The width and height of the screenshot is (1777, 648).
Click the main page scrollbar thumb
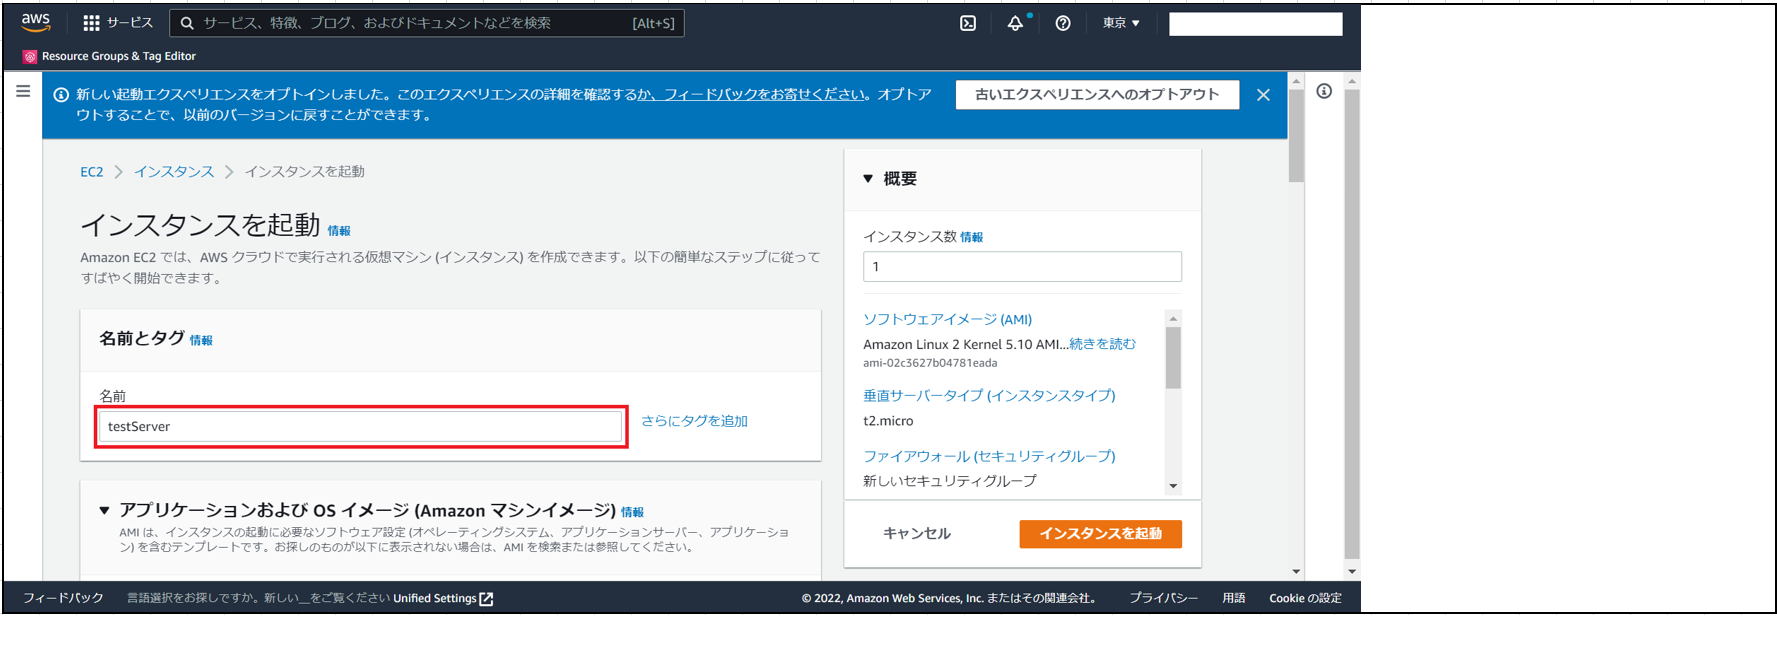pyautogui.click(x=1296, y=135)
